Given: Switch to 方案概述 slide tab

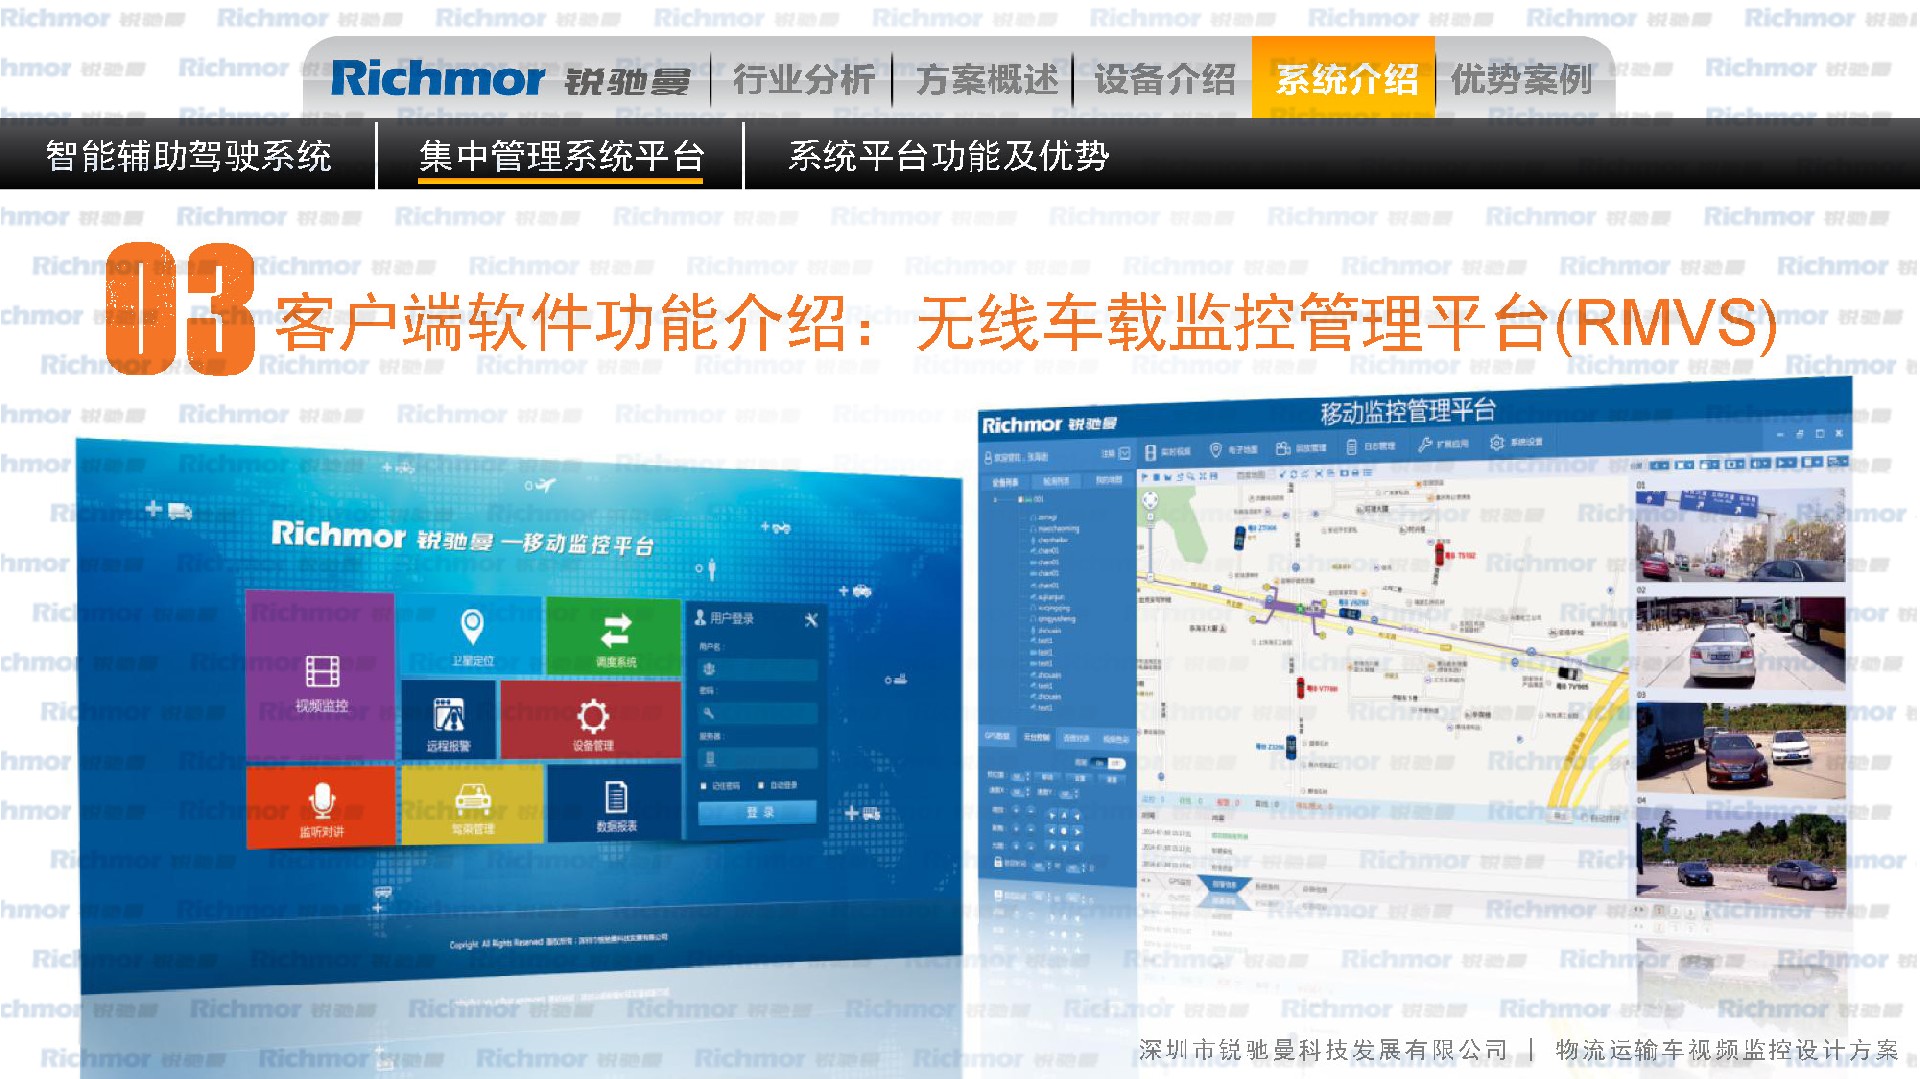Looking at the screenshot, I should (x=986, y=79).
